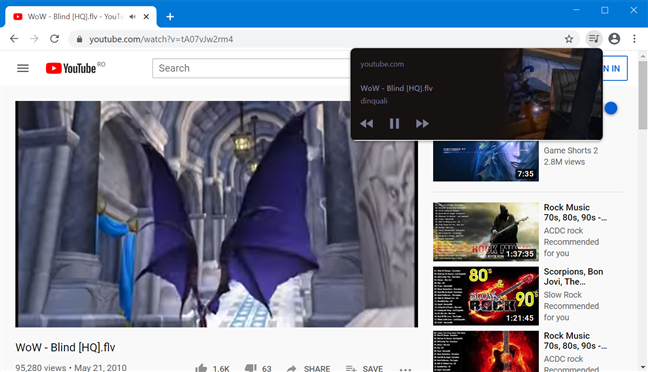Reload the YouTube page
Image resolution: width=648 pixels, height=372 pixels.
coord(55,39)
